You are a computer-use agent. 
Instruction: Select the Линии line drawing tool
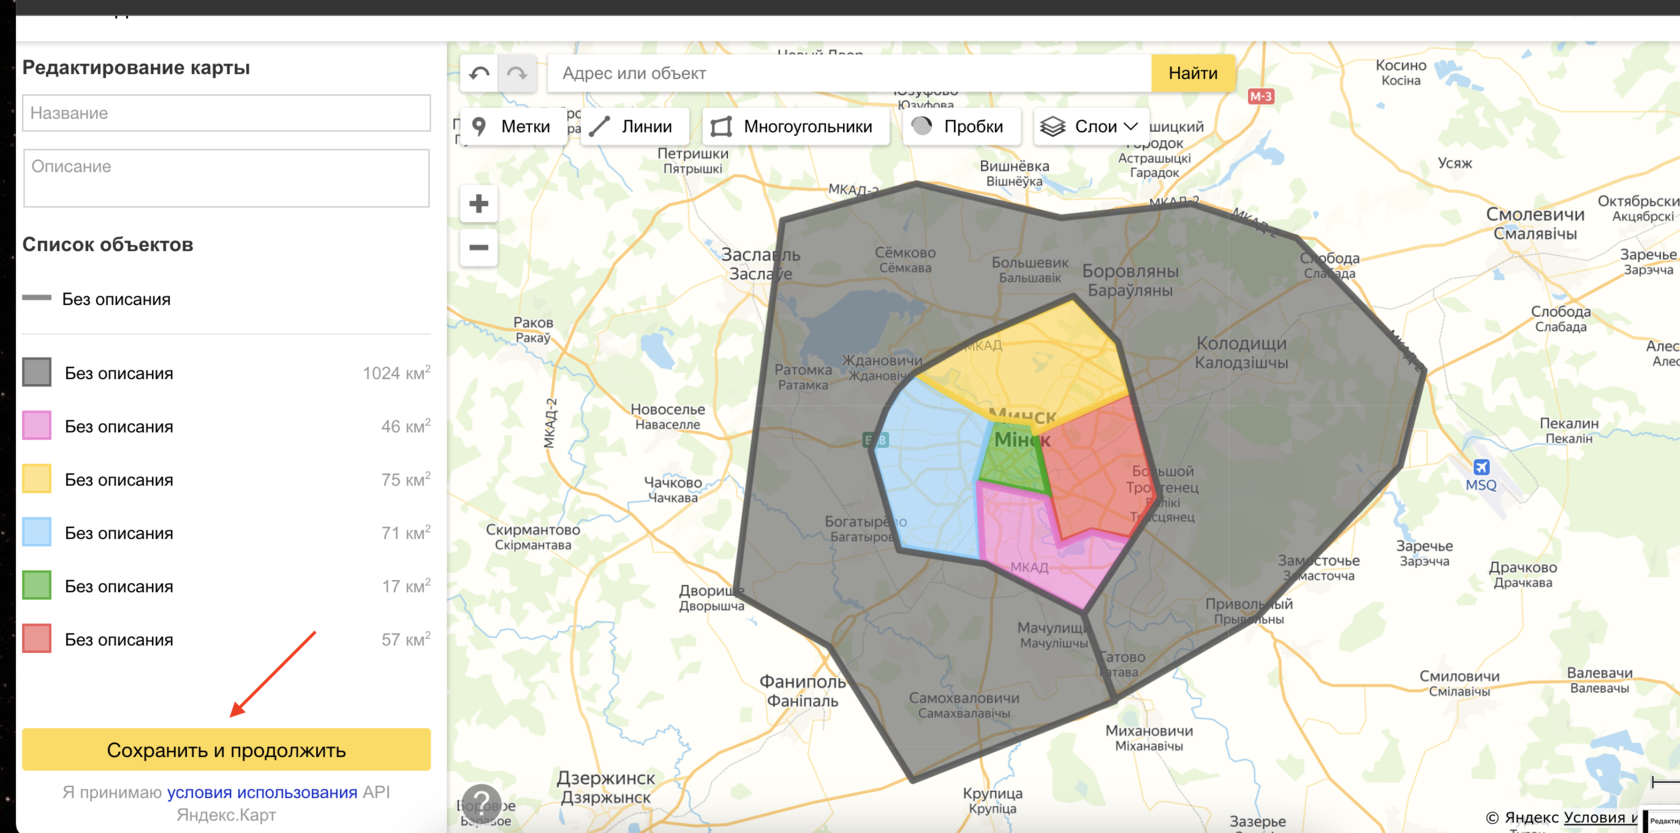[632, 127]
